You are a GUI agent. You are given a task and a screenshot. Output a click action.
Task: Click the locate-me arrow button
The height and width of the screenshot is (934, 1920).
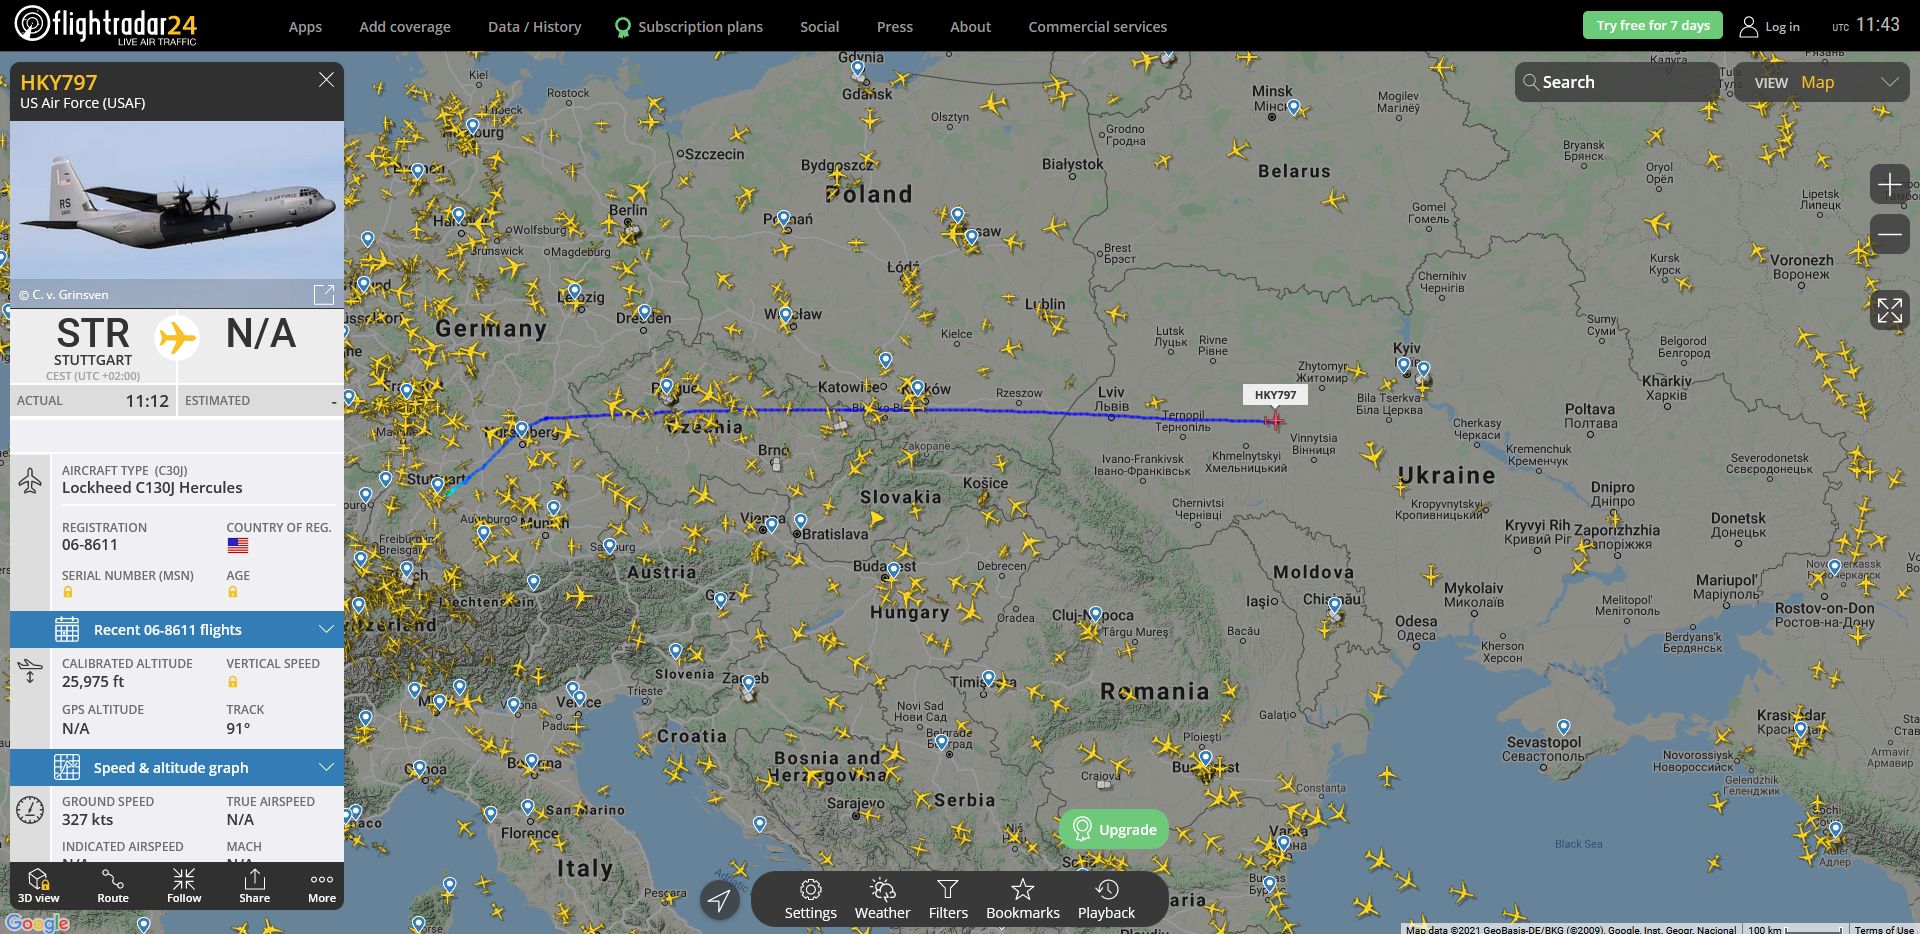click(719, 900)
